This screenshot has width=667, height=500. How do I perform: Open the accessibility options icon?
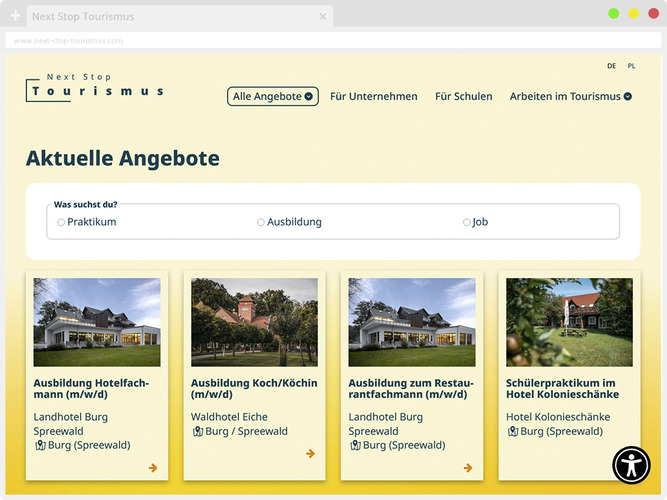(631, 465)
